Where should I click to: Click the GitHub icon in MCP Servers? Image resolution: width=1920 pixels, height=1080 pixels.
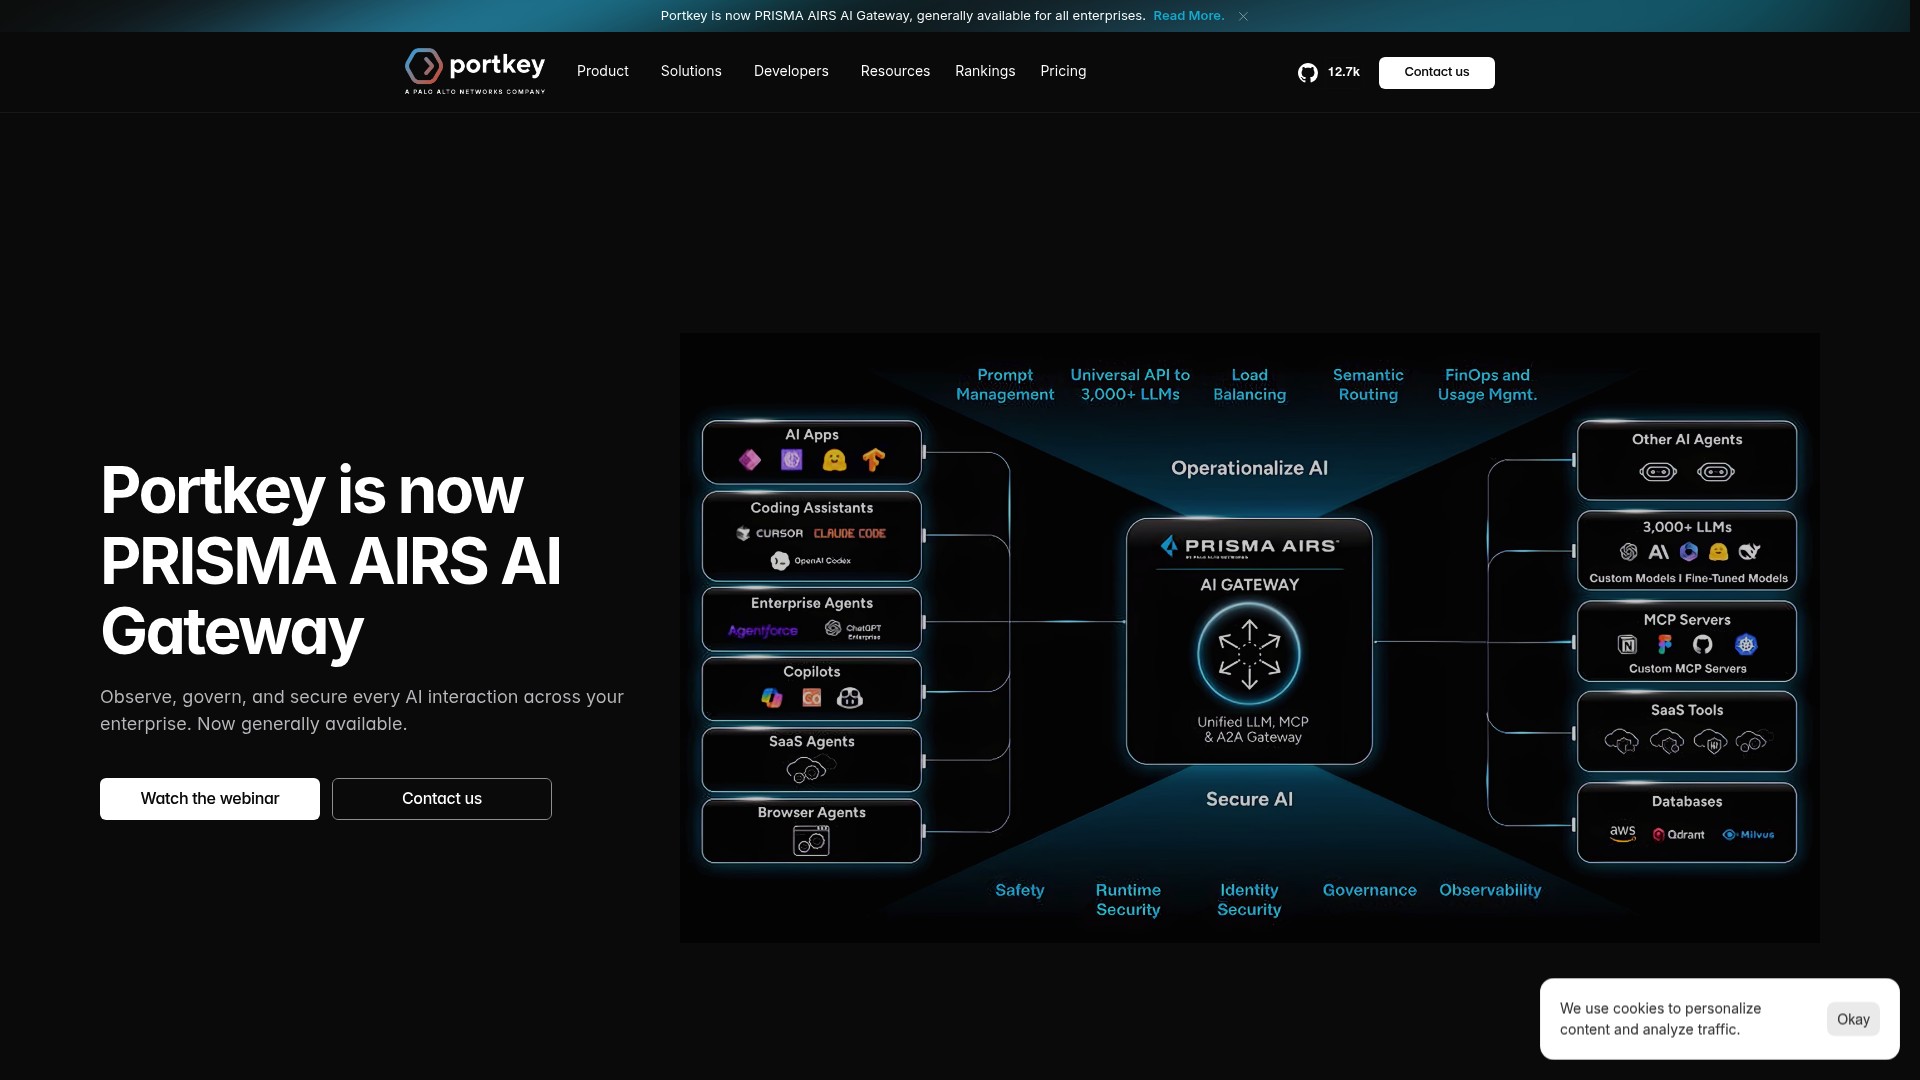[1703, 645]
